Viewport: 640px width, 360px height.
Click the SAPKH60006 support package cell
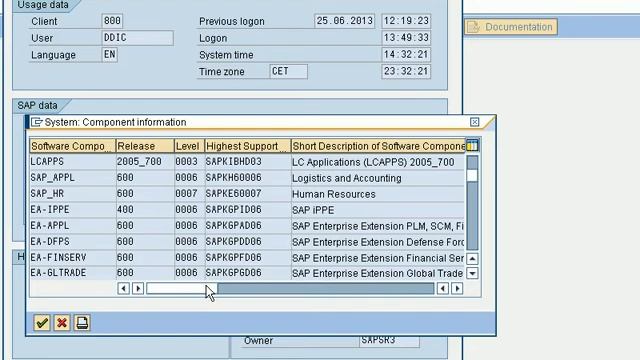pyautogui.click(x=248, y=178)
